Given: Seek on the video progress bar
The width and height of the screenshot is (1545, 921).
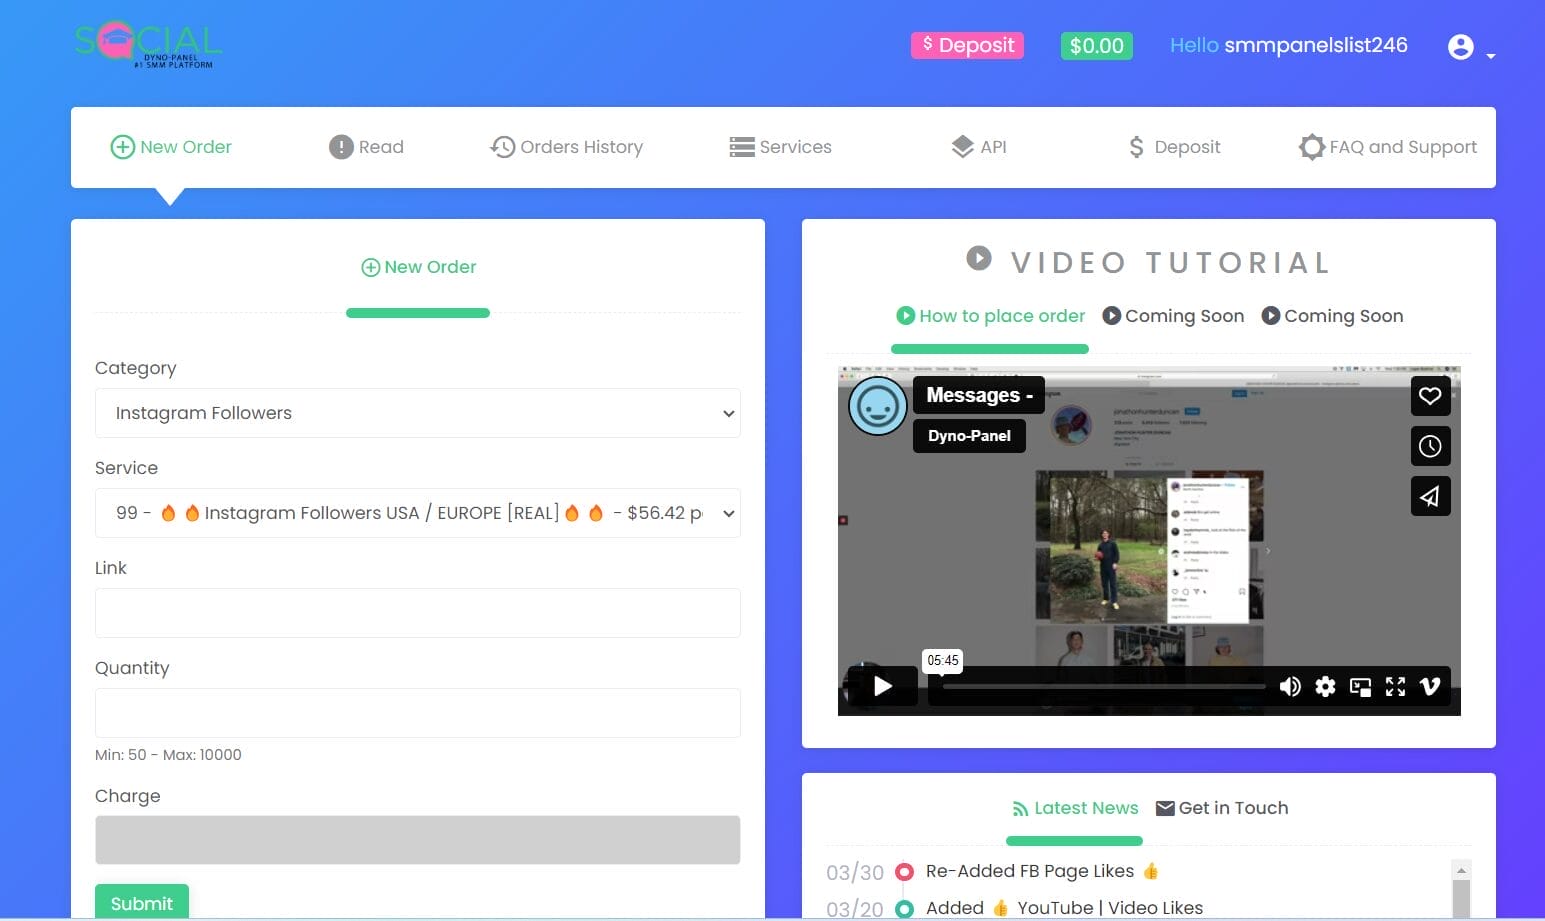Looking at the screenshot, I should (x=1100, y=687).
